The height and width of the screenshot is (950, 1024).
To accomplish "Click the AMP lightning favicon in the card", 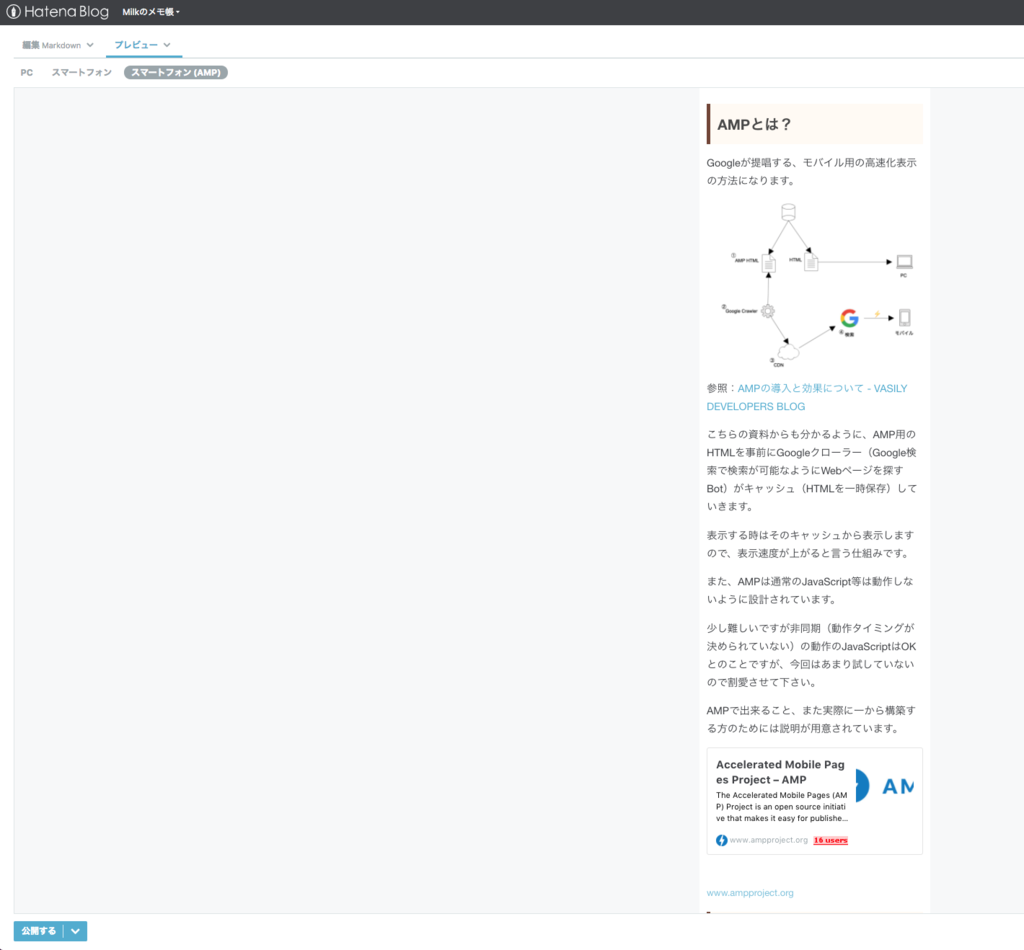I will (x=721, y=840).
